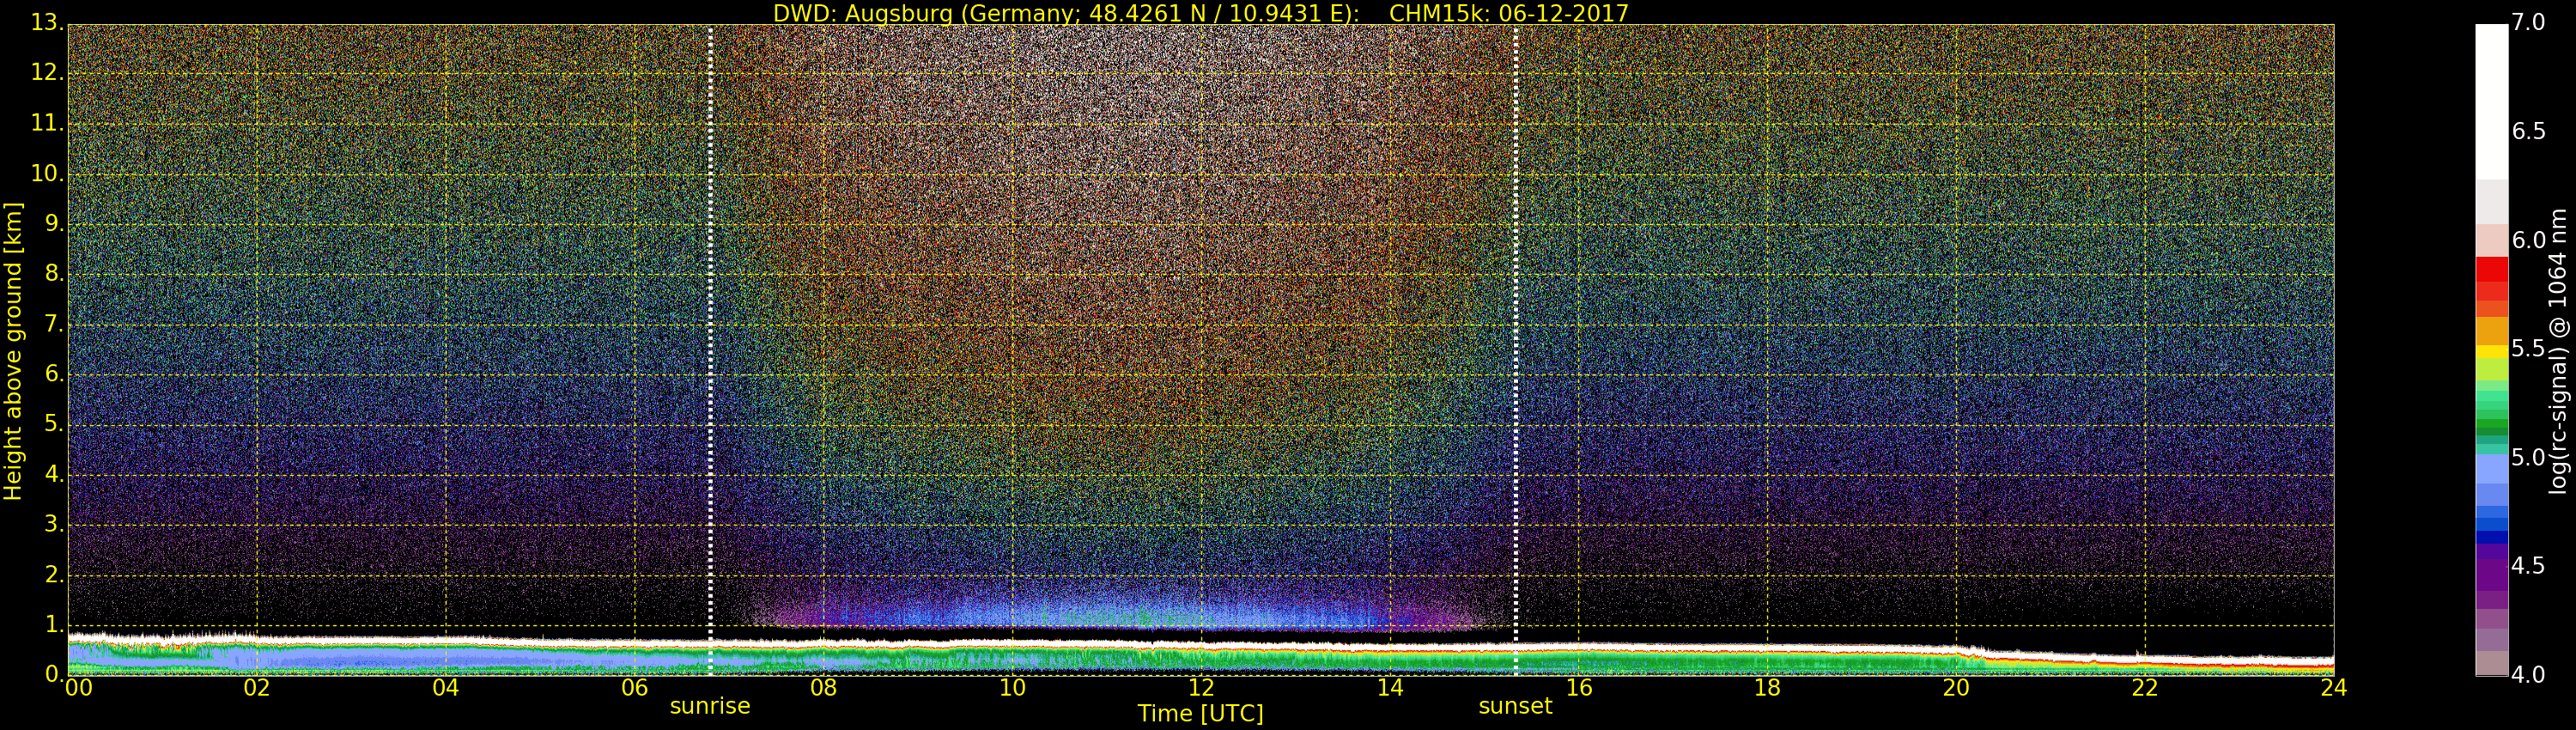Click the '1.' tick on the height axis
Screen dimensions: 2576x730
point(53,624)
